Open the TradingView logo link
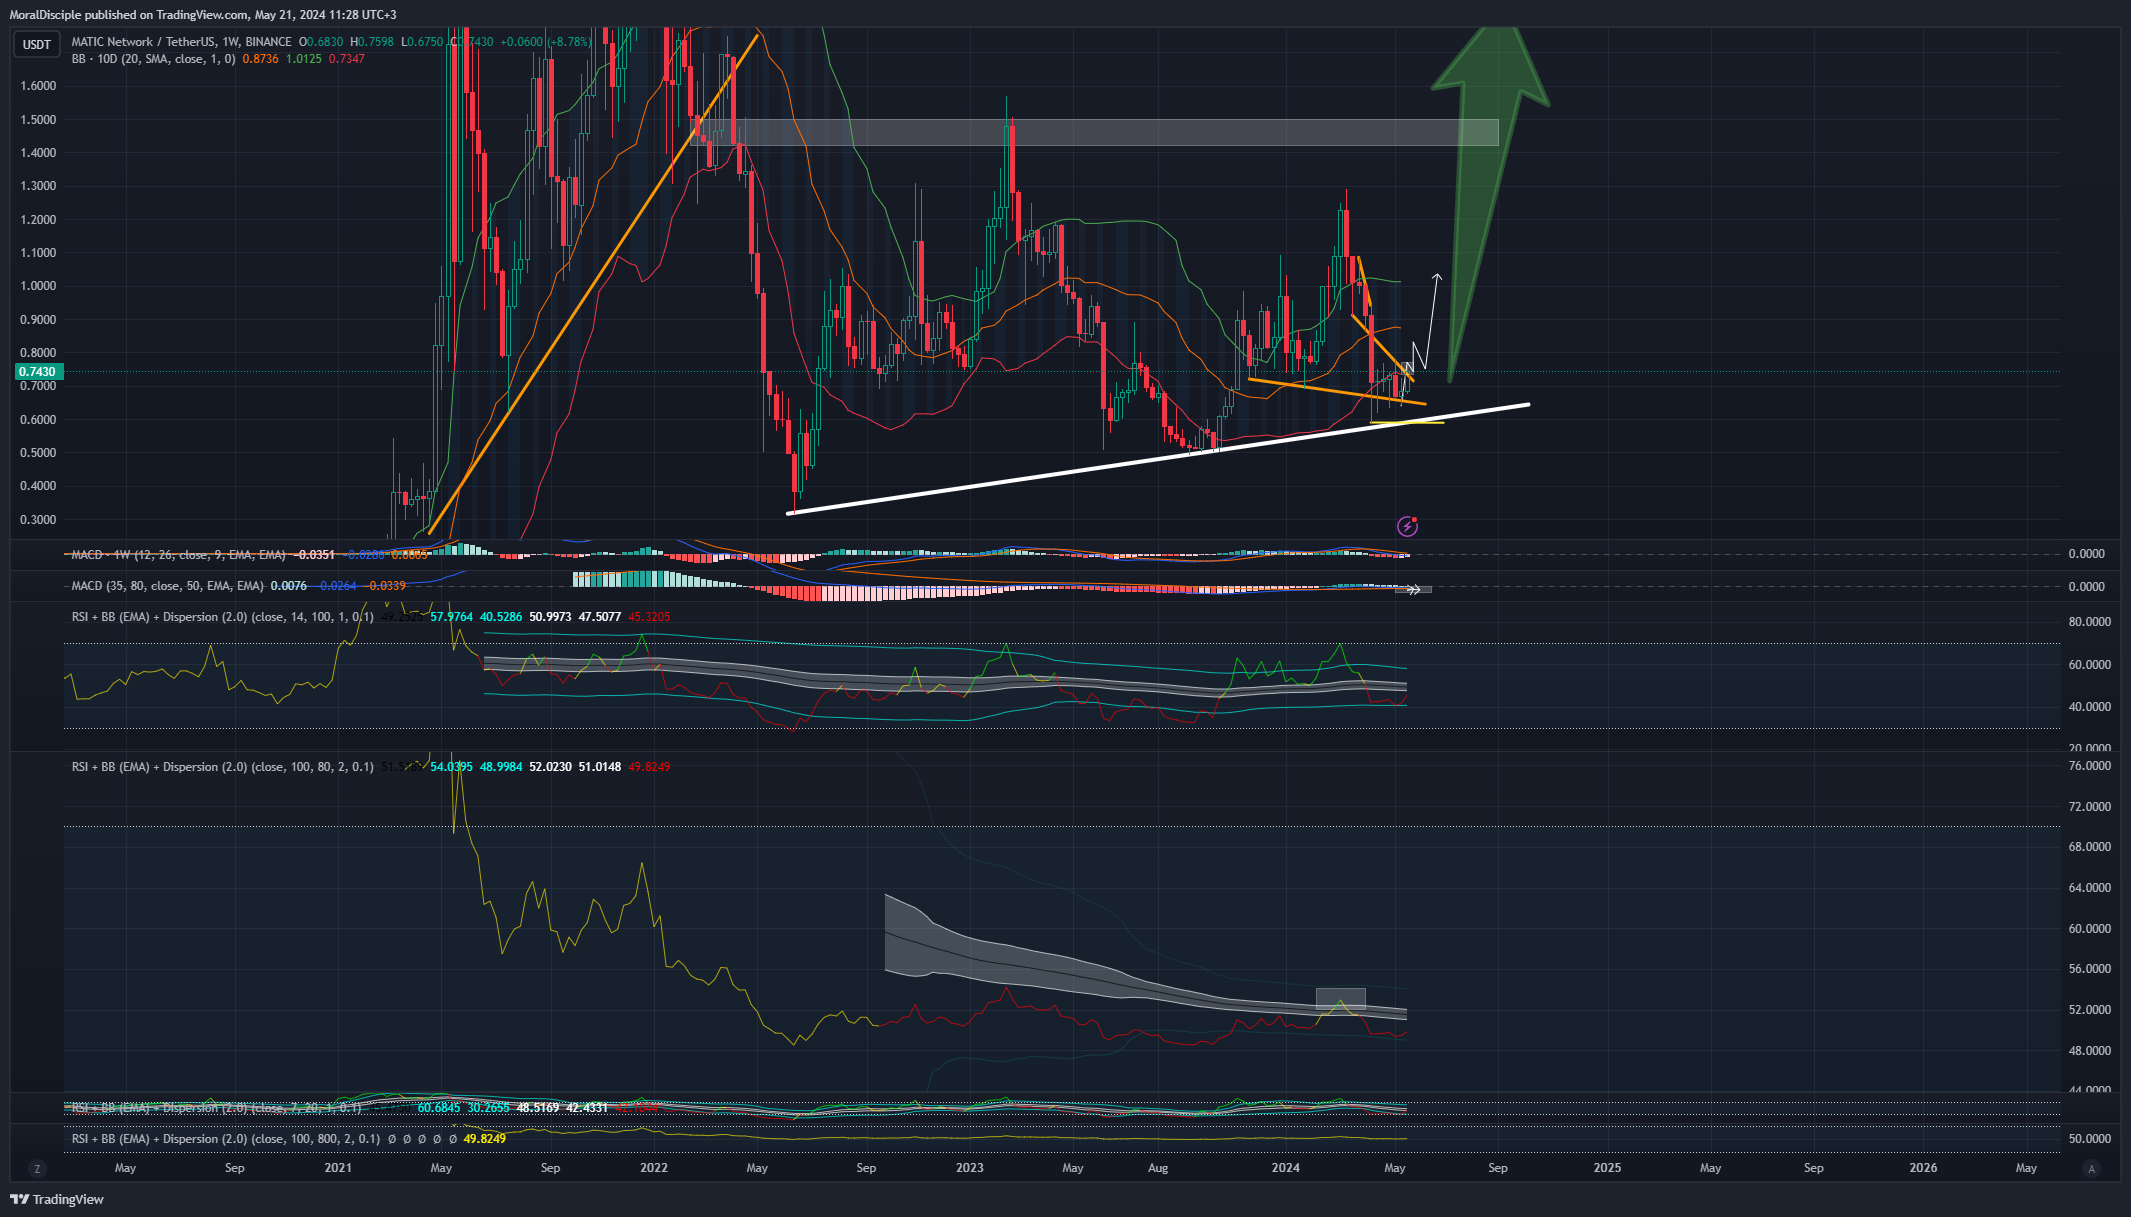The height and width of the screenshot is (1217, 2131). pyautogui.click(x=57, y=1199)
